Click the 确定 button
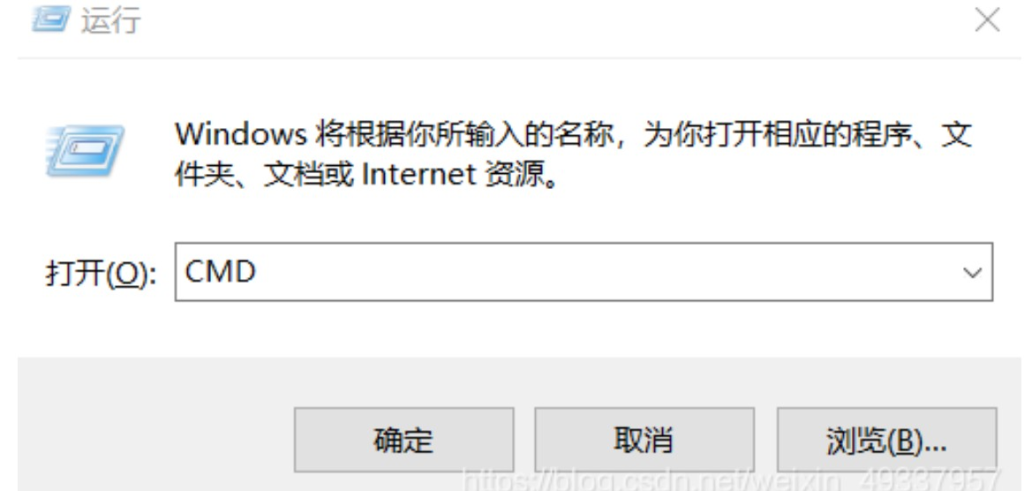 pyautogui.click(x=404, y=439)
